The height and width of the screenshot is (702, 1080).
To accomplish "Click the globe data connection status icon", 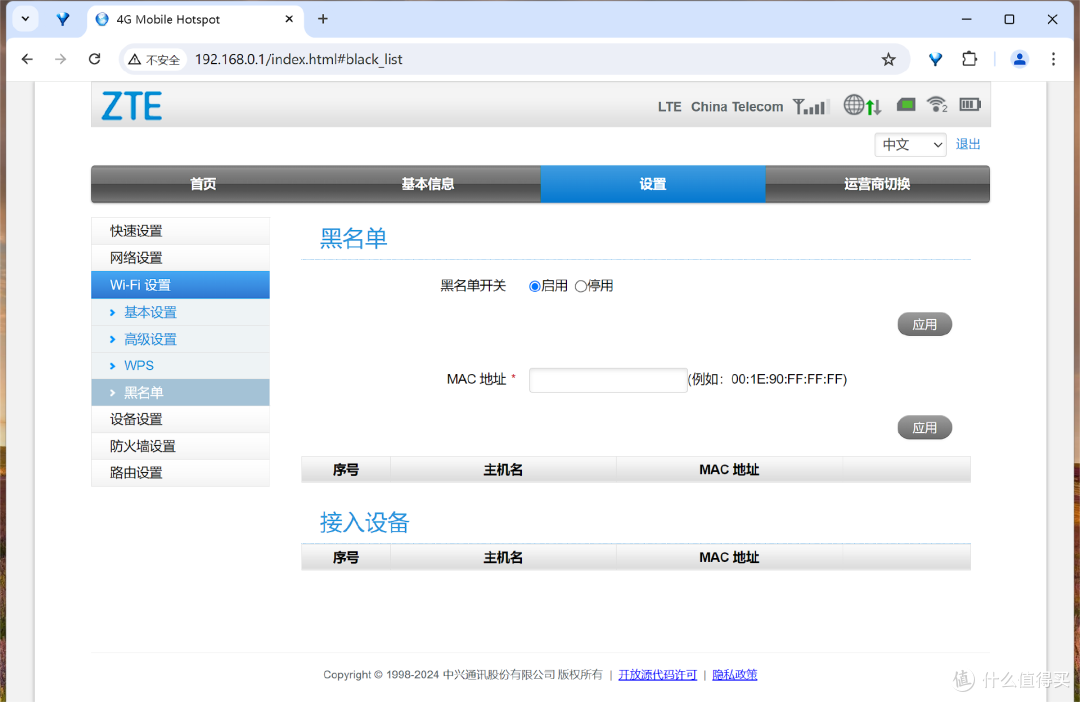I will coord(862,105).
